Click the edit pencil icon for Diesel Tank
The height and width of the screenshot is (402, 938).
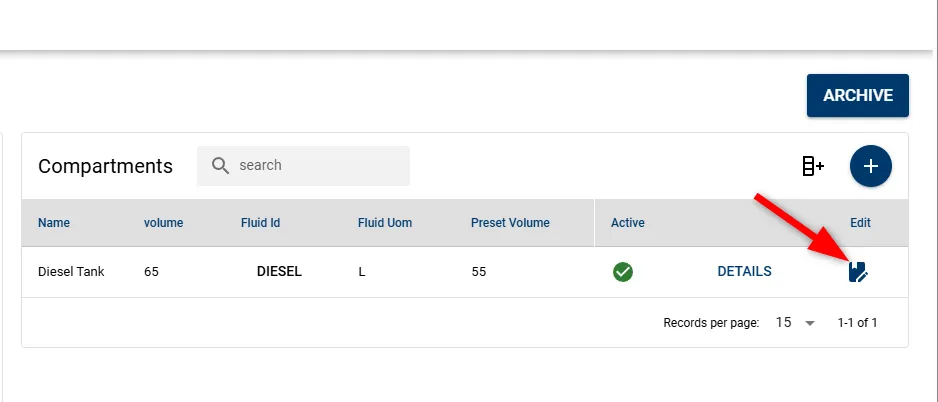coord(858,272)
